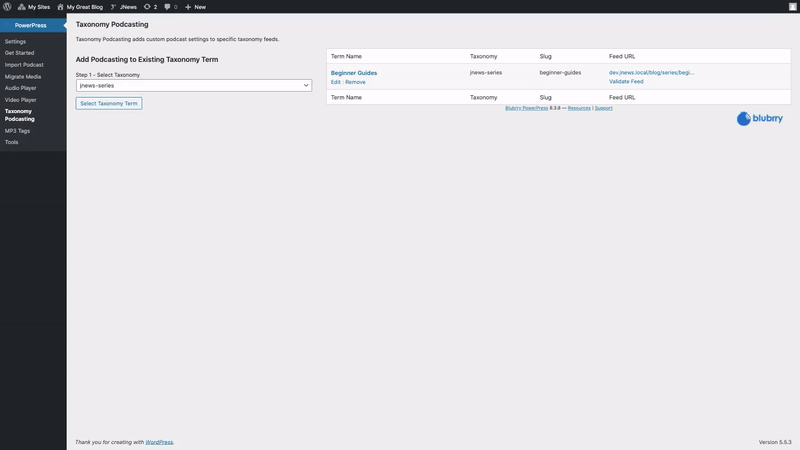Click the Blubrry logo
This screenshot has height=450, width=800.
pyautogui.click(x=758, y=119)
